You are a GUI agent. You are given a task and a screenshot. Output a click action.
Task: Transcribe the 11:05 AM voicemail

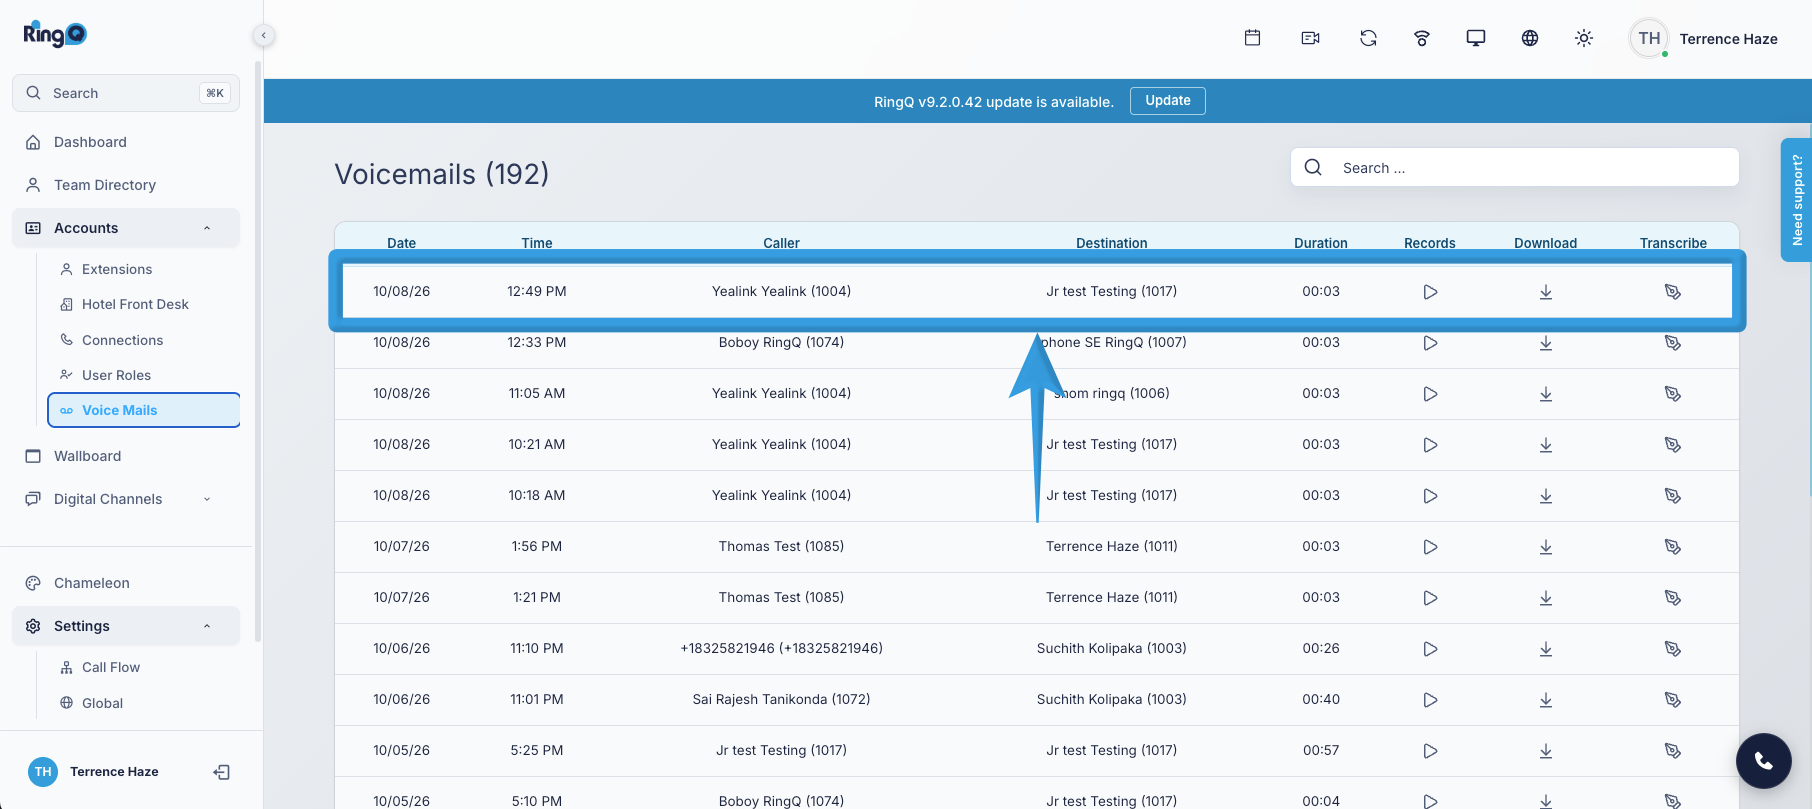click(1673, 394)
